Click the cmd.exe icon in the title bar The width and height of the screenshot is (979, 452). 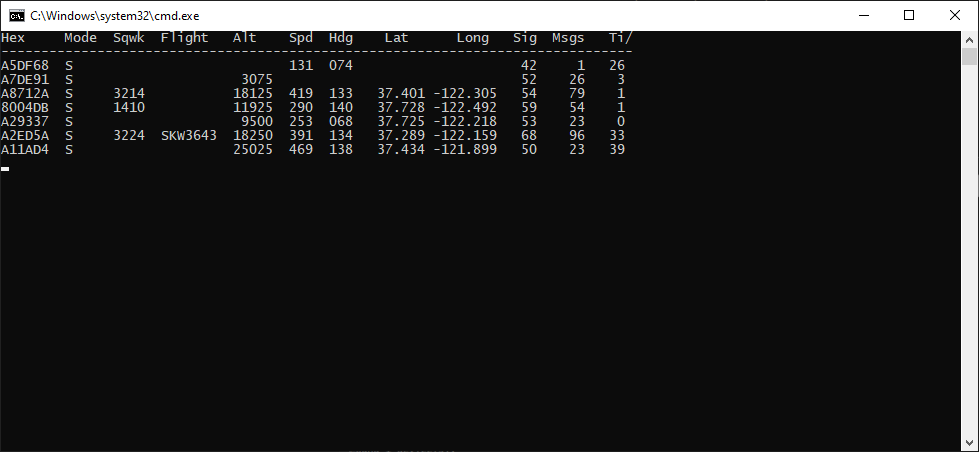pyautogui.click(x=17, y=16)
